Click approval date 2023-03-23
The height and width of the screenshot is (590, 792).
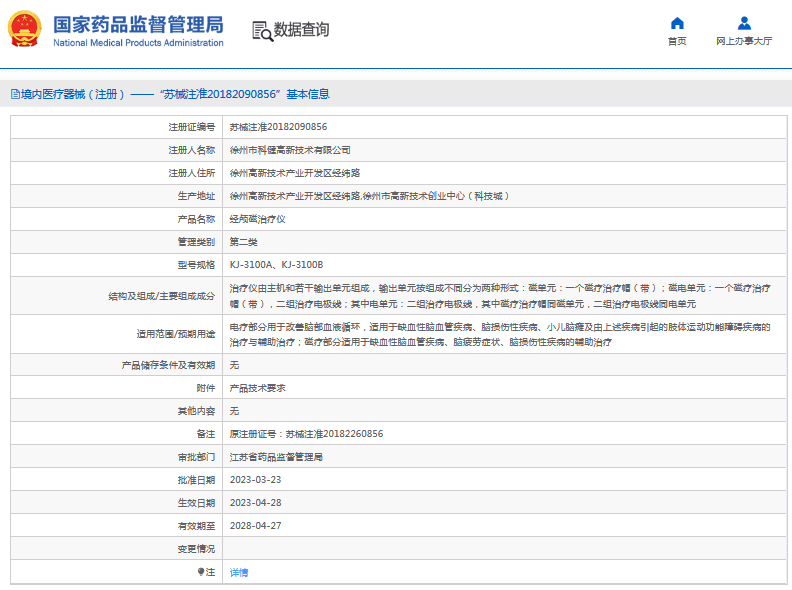click(256, 480)
